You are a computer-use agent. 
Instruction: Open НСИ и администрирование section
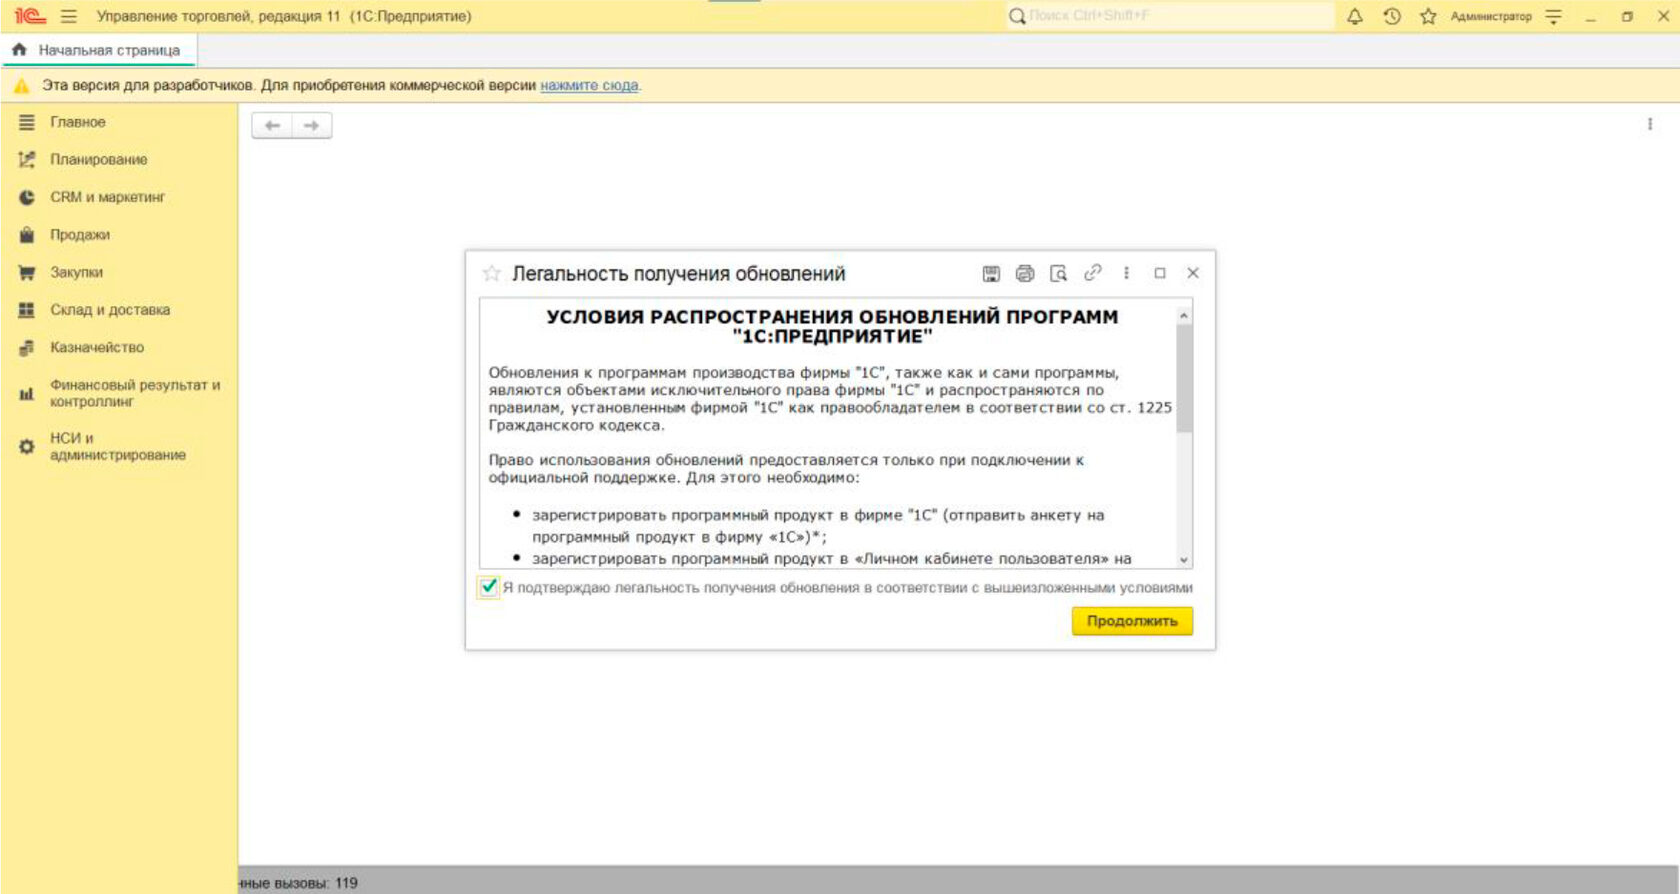tap(118, 446)
